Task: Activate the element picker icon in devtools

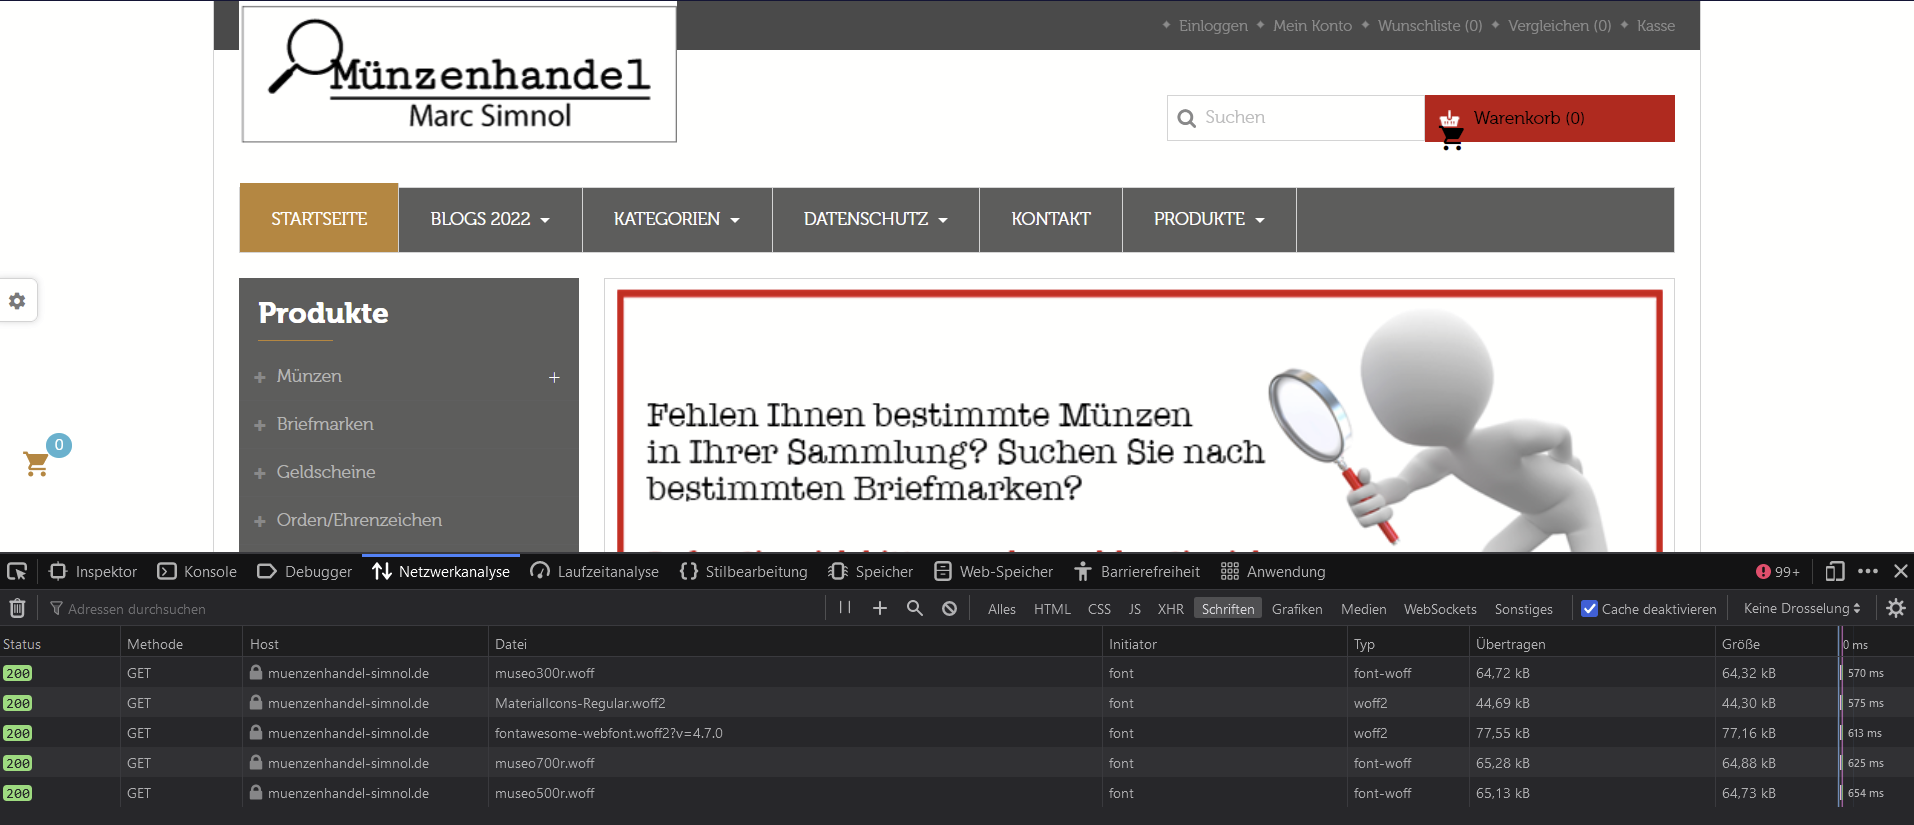Action: coord(17,571)
